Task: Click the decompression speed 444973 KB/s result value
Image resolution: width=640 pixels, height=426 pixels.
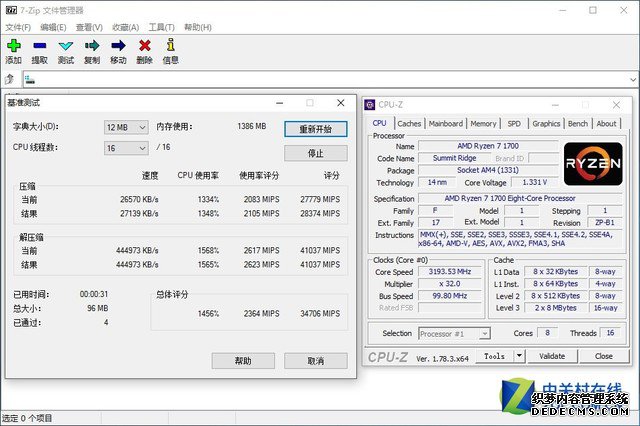Action: click(x=137, y=264)
